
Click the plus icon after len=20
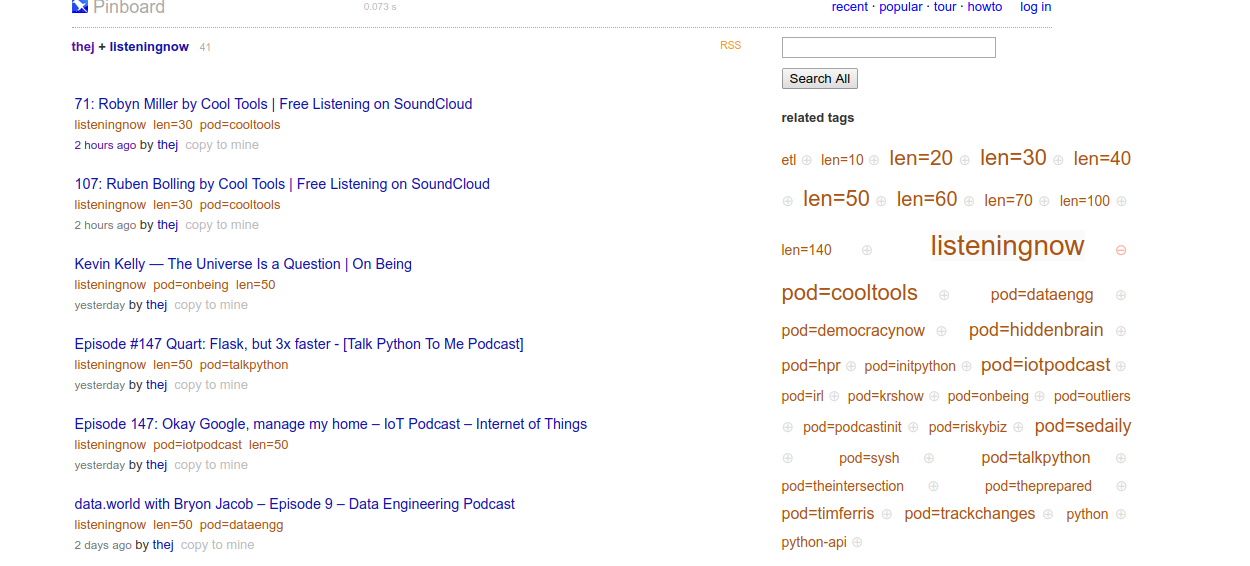click(965, 160)
